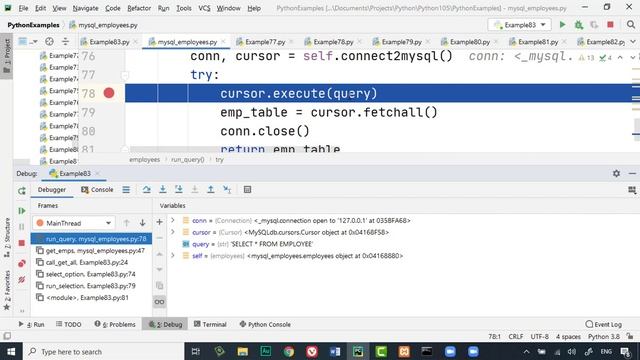Open Word from the taskbar
640x360 pixels.
[x=335, y=351]
